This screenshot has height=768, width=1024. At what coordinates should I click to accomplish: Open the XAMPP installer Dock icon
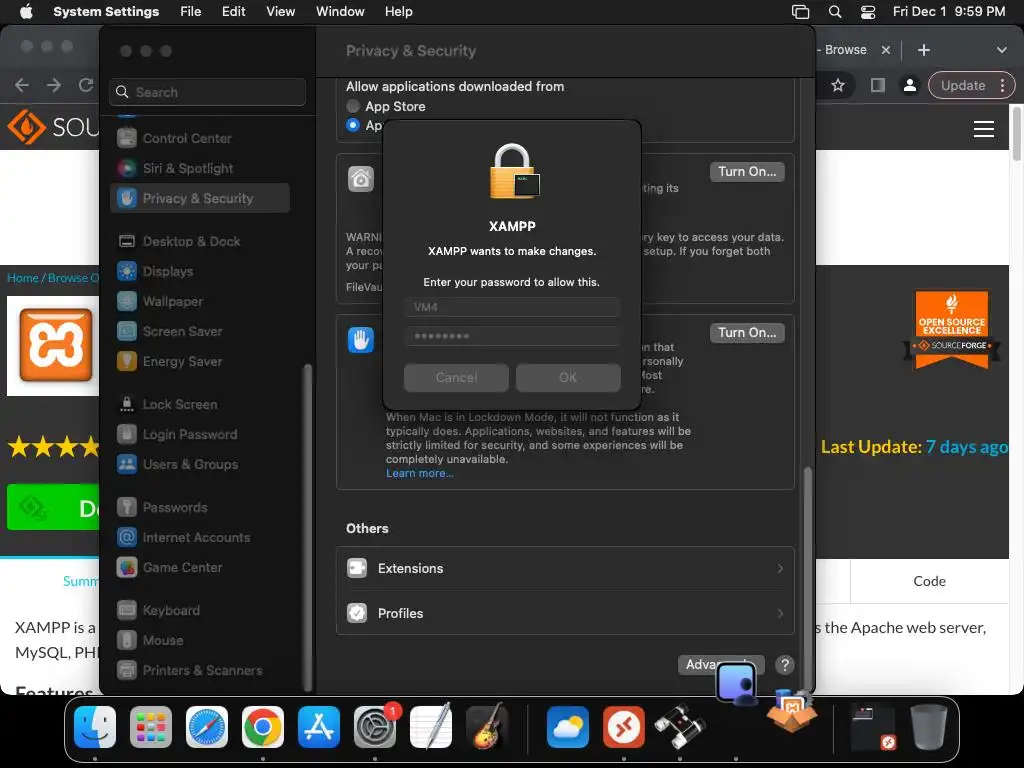pos(792,710)
